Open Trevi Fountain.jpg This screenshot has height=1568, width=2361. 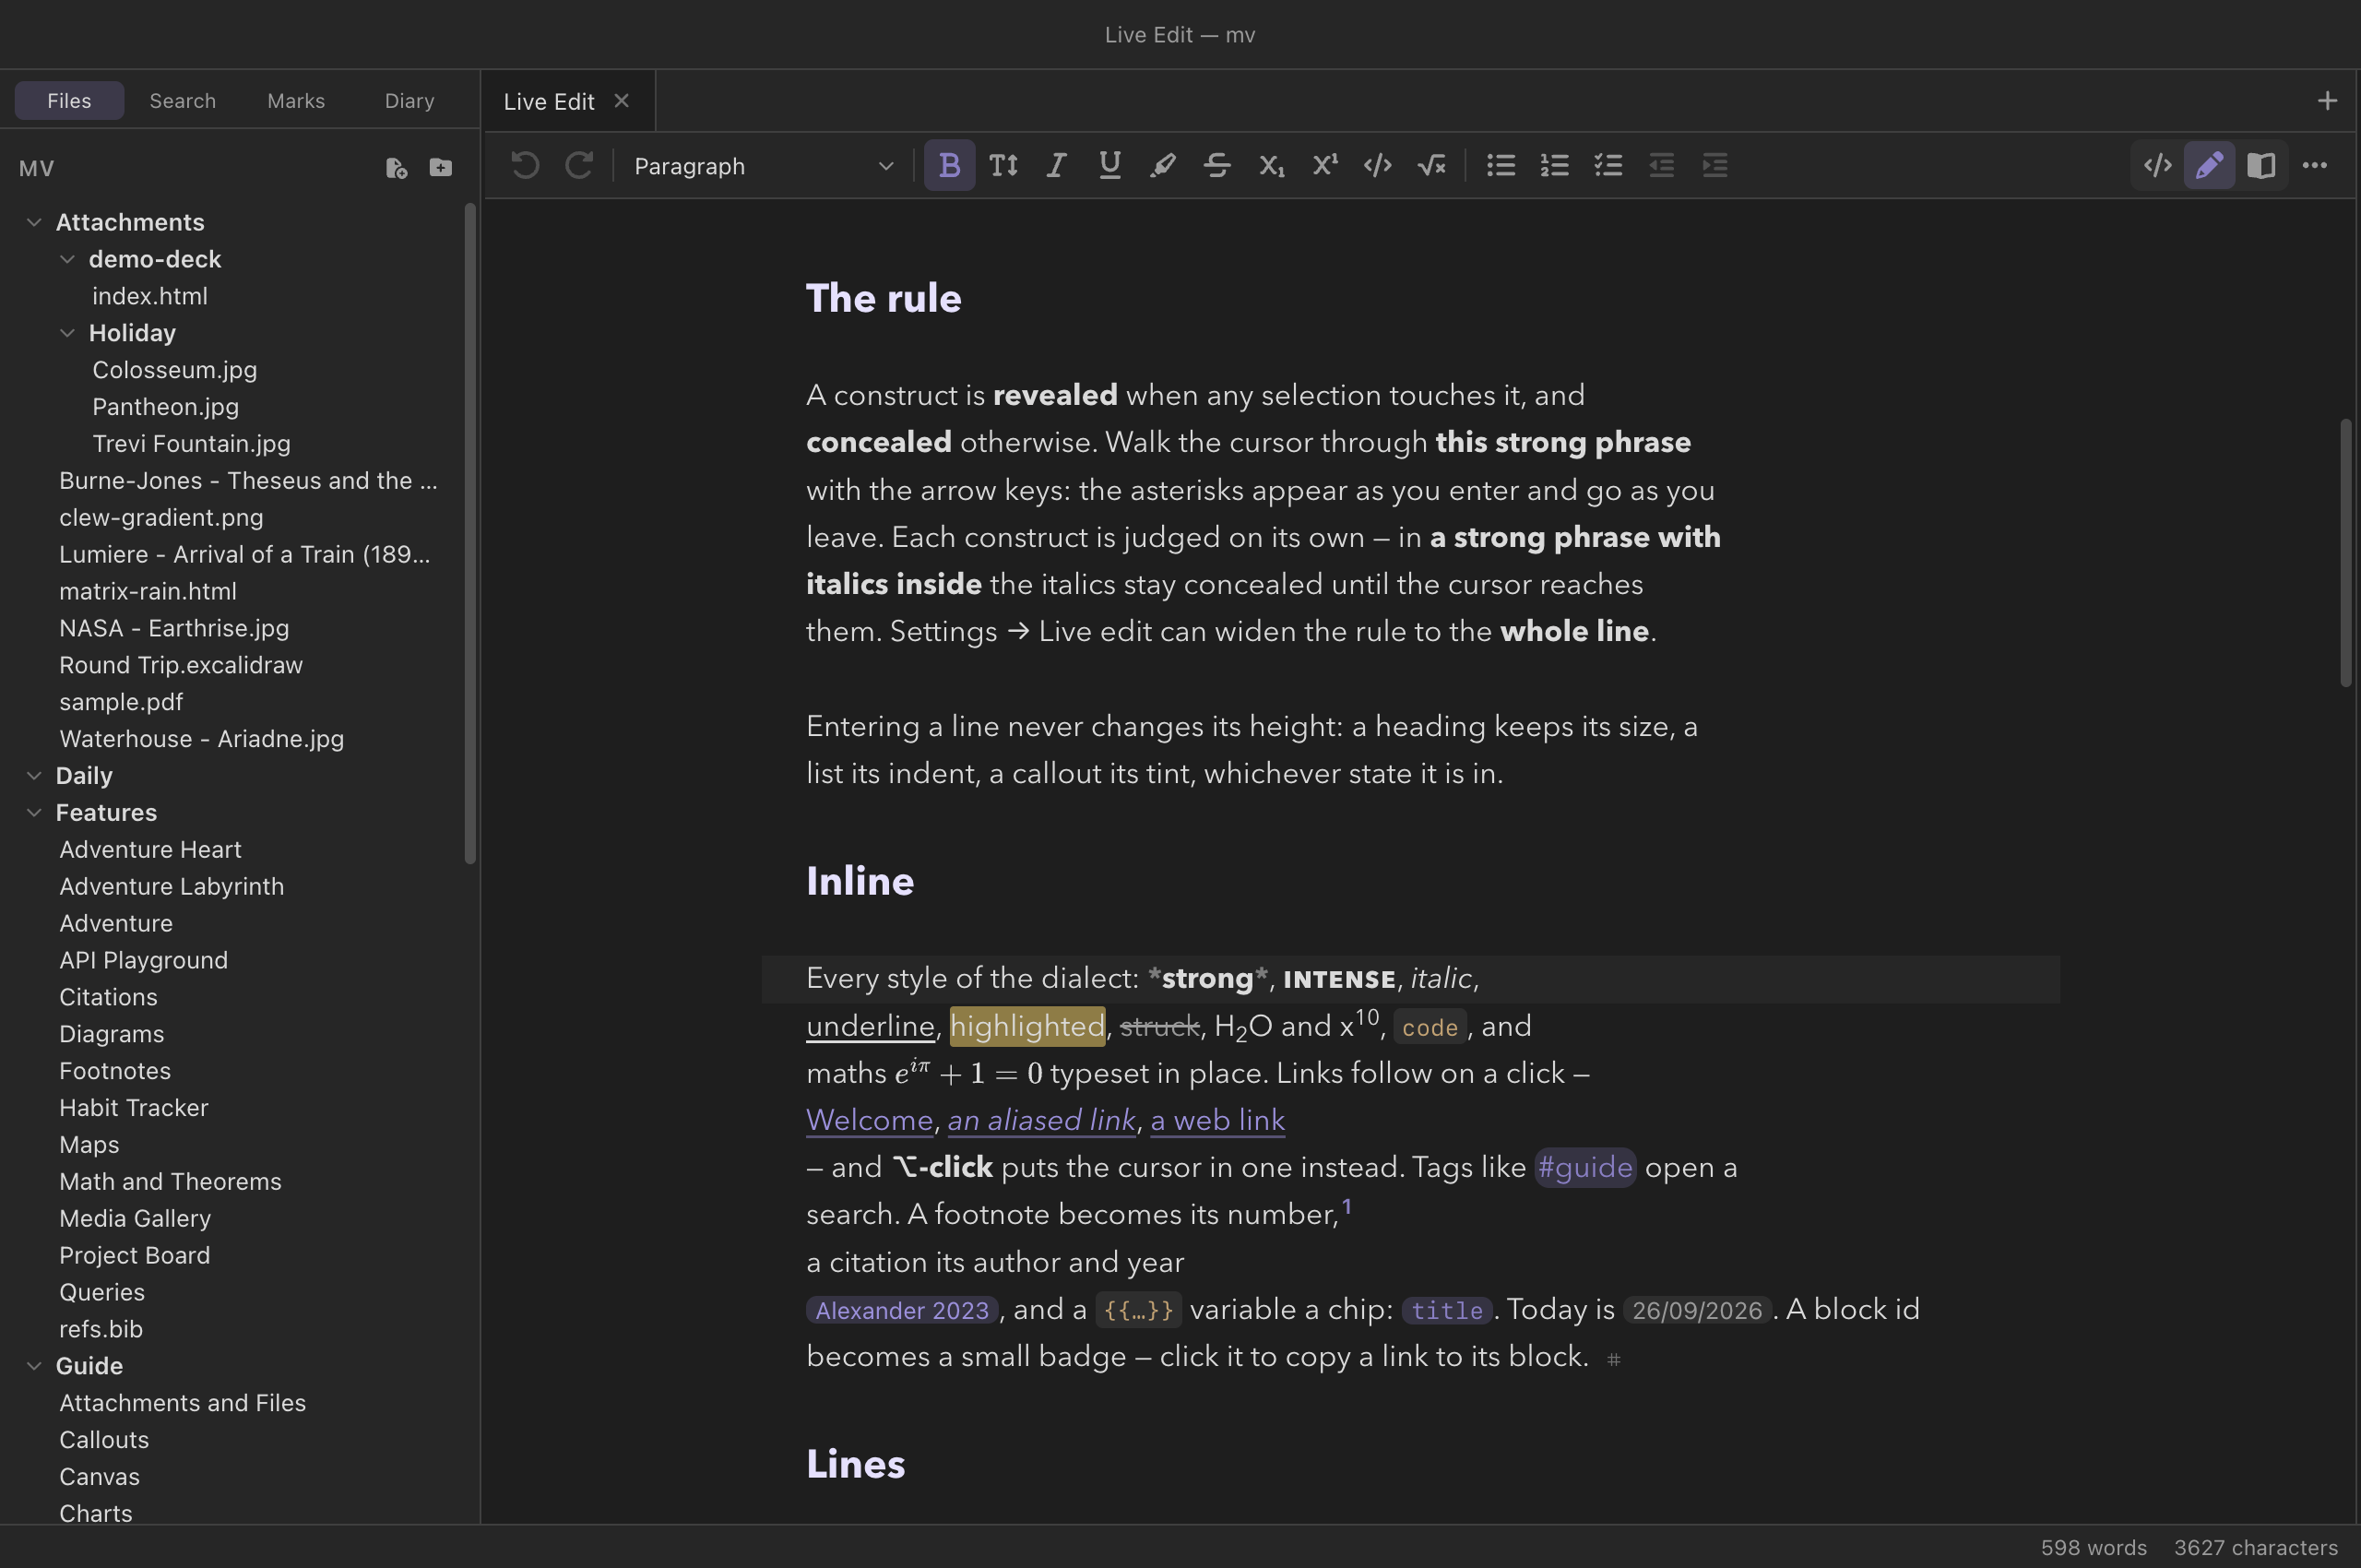[x=191, y=444]
